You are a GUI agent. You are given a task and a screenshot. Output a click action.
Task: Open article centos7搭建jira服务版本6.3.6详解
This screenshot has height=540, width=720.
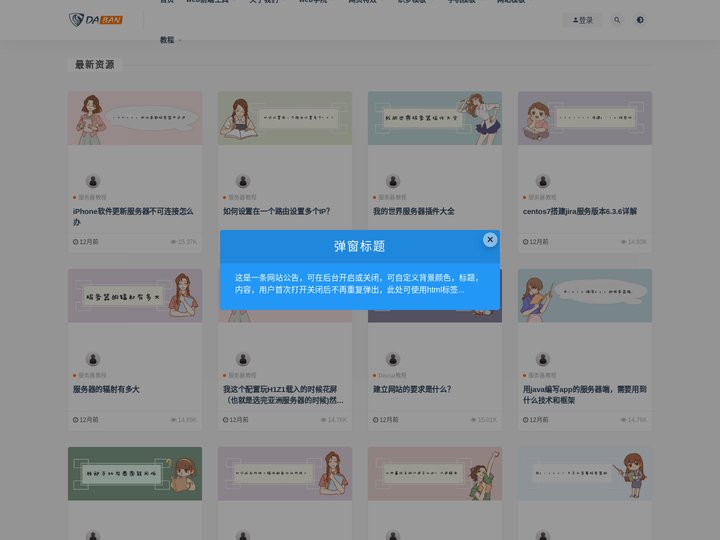tap(580, 211)
